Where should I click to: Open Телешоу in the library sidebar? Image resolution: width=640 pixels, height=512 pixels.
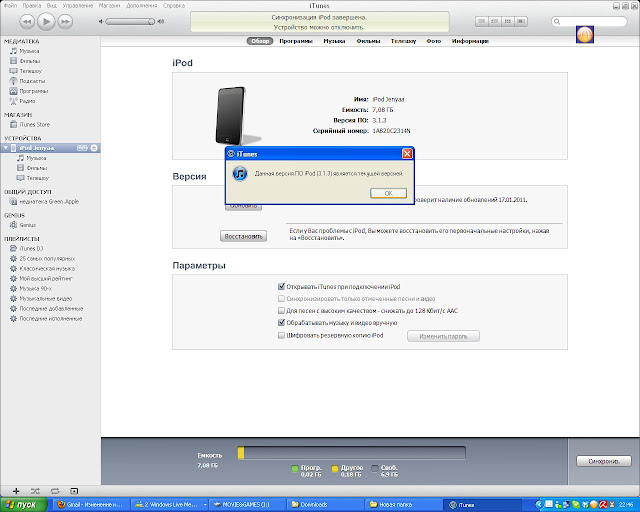(x=31, y=71)
